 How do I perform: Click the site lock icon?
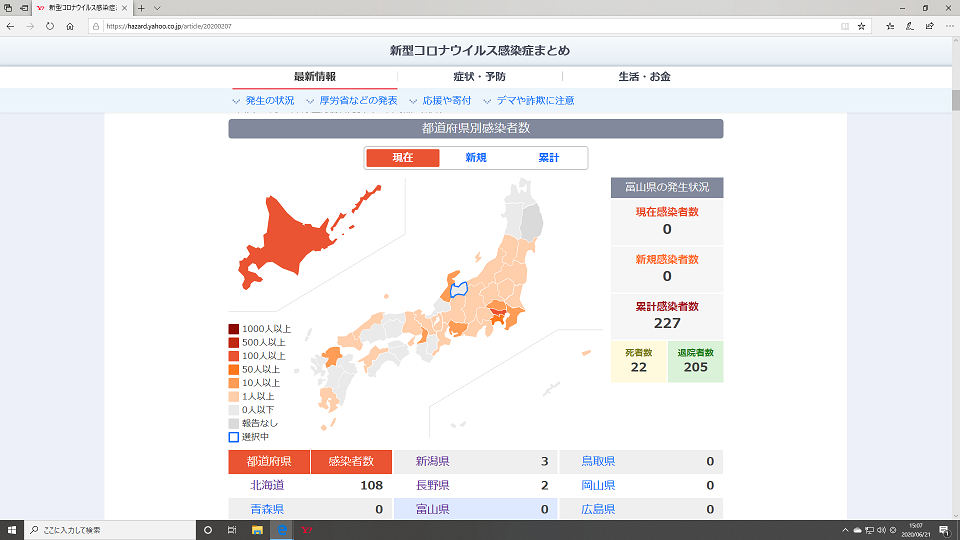[96, 26]
